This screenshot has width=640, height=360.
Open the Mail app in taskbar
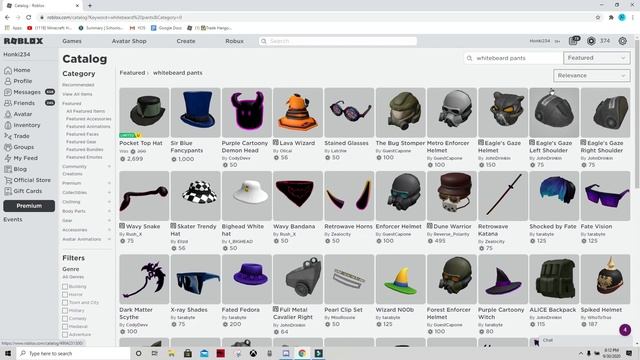(204, 353)
